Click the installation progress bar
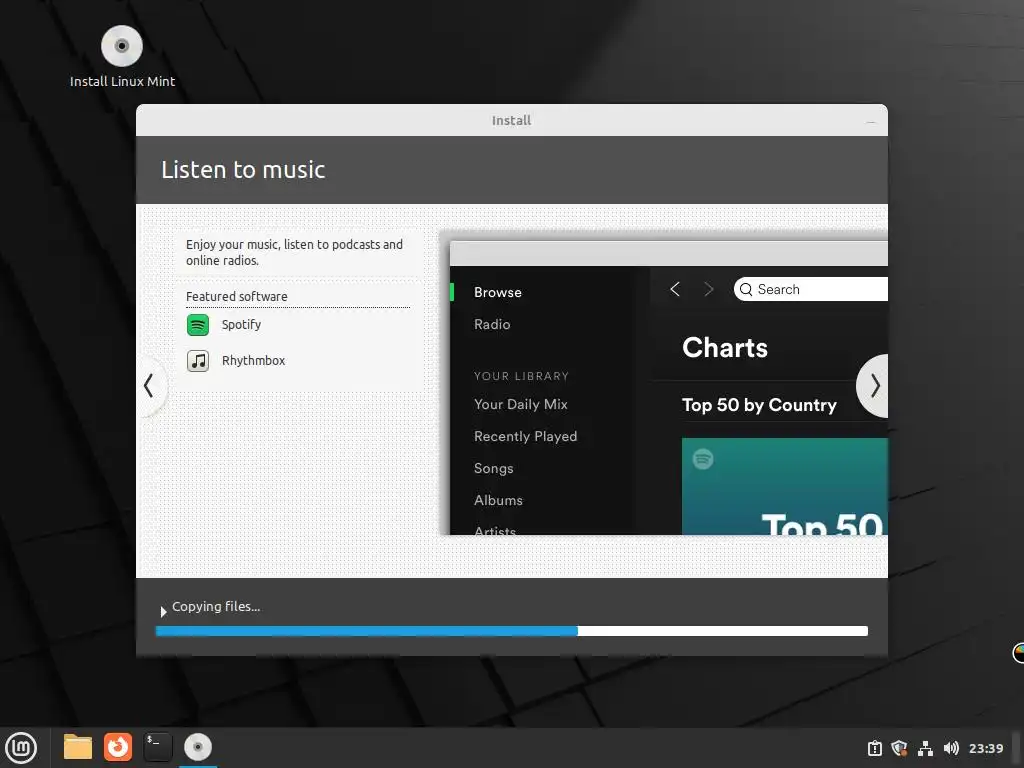The image size is (1024, 768). 511,631
